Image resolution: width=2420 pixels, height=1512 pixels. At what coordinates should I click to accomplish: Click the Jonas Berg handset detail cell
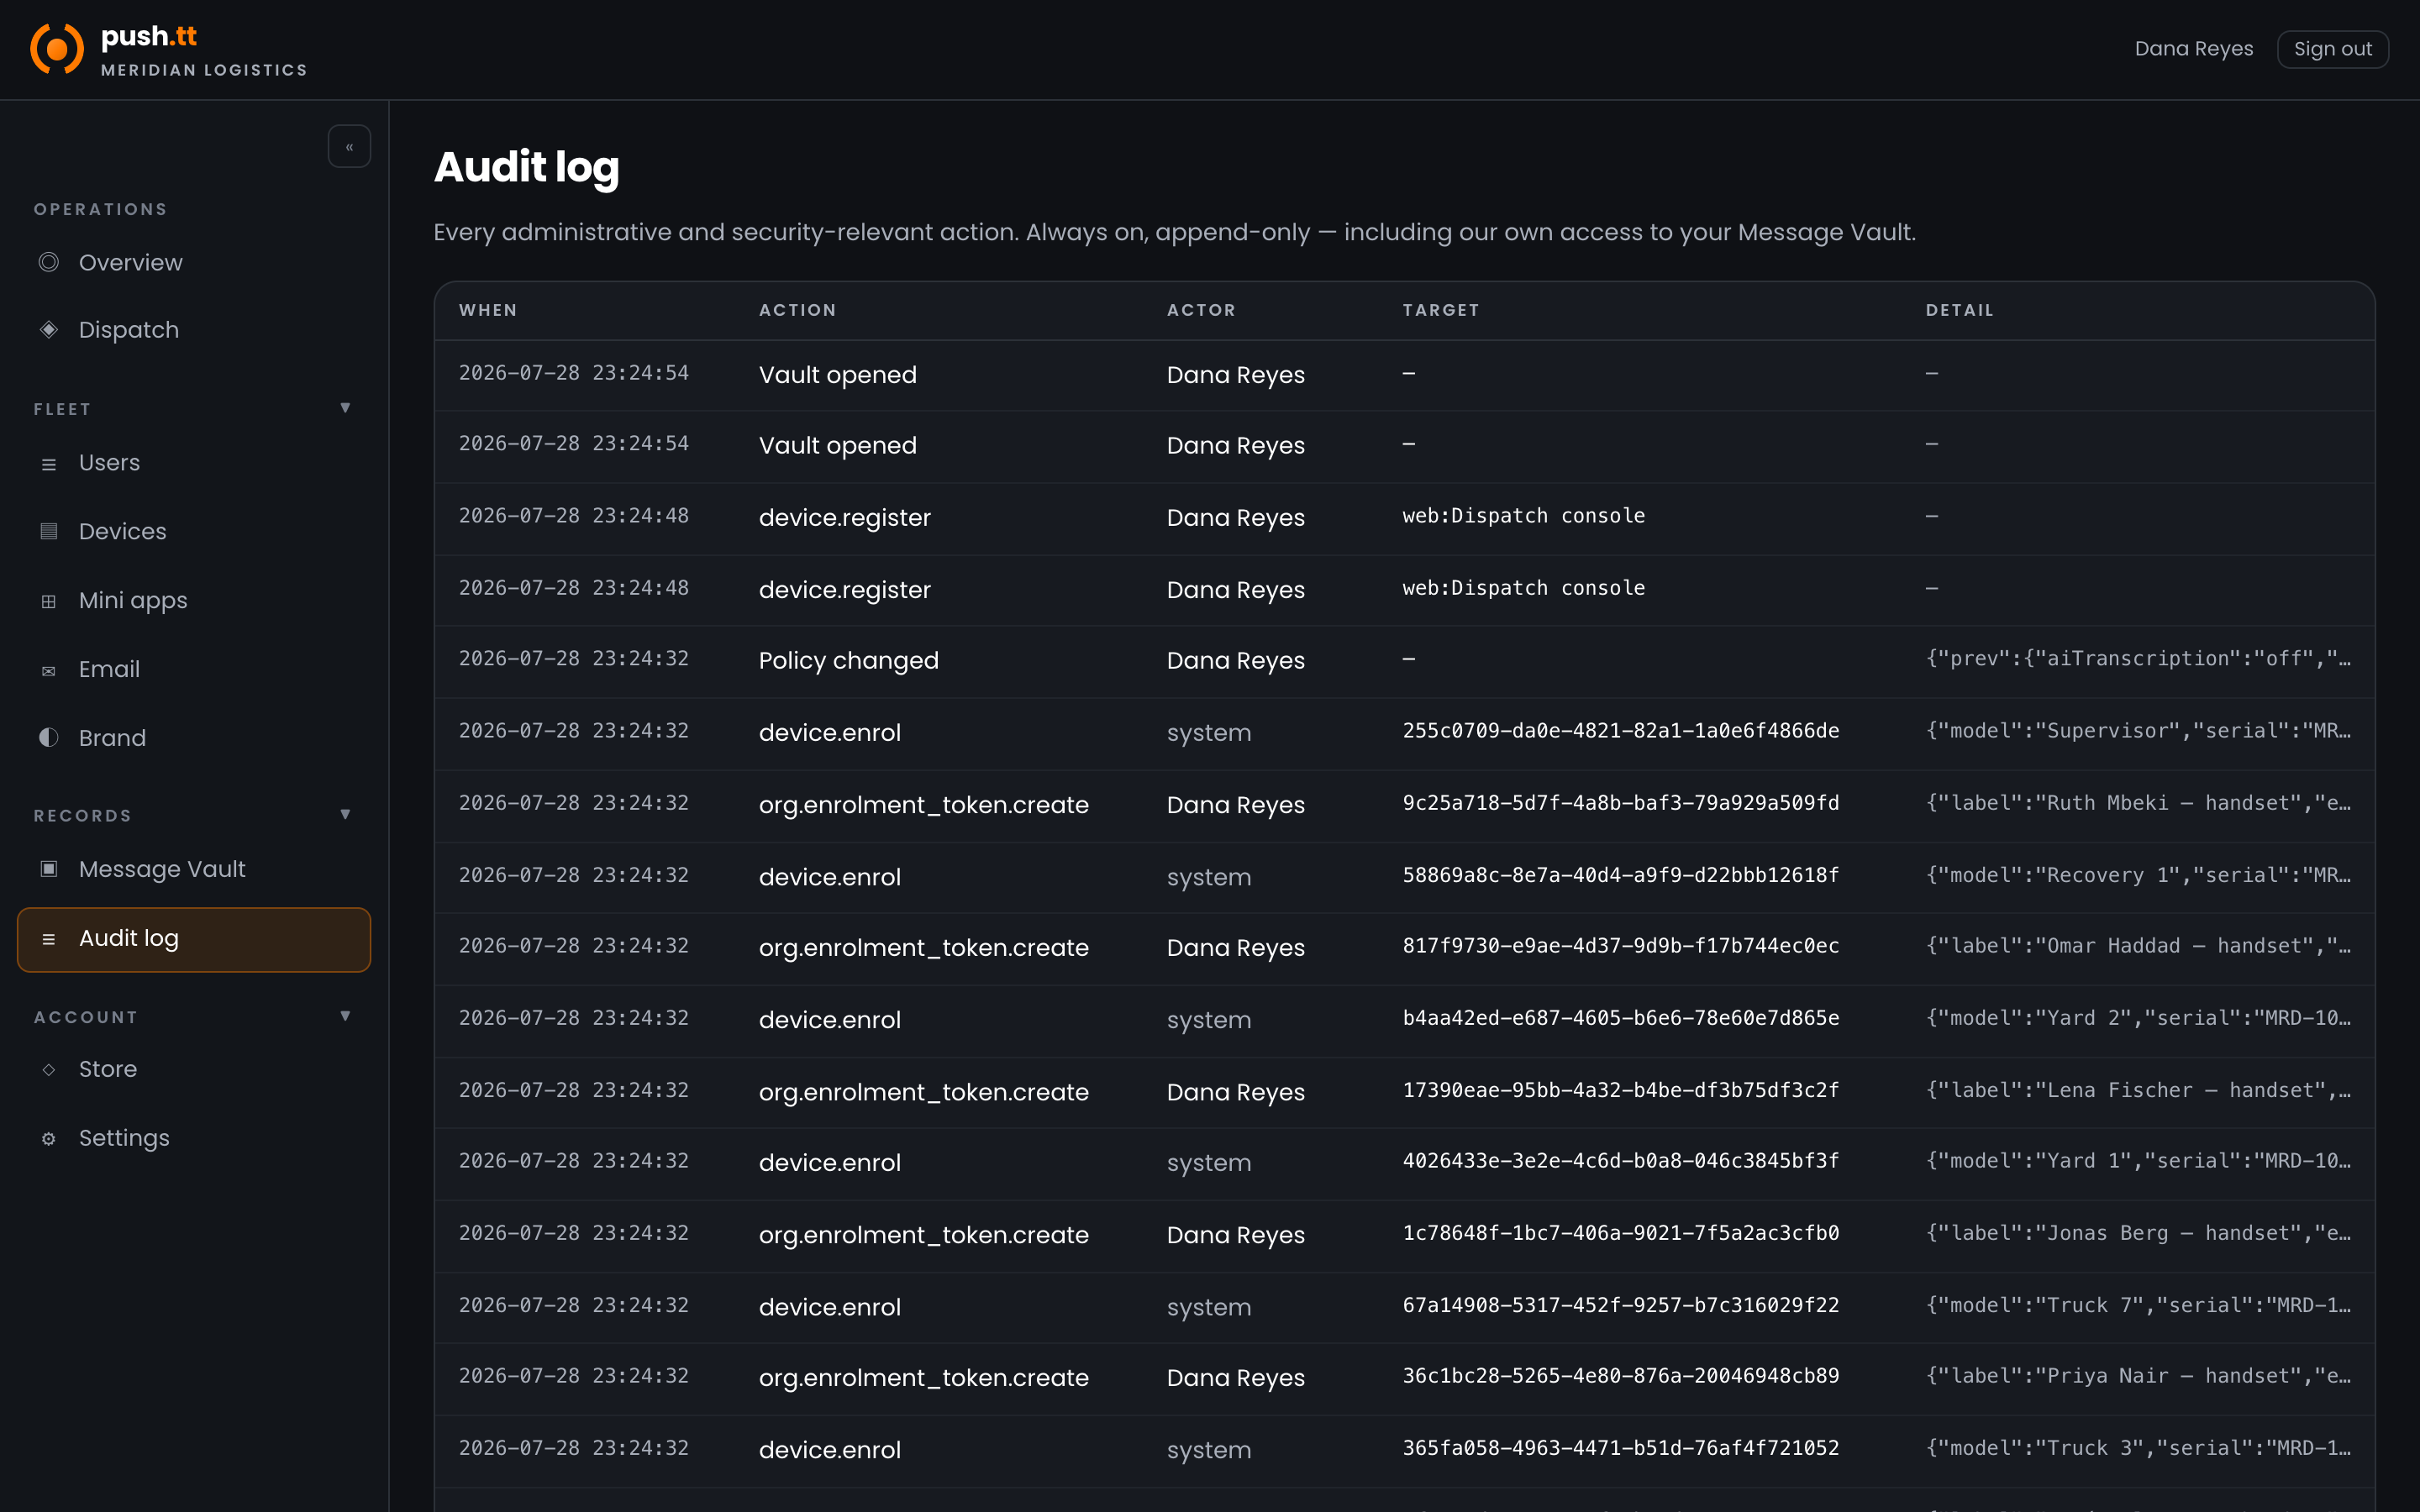pos(2138,1233)
